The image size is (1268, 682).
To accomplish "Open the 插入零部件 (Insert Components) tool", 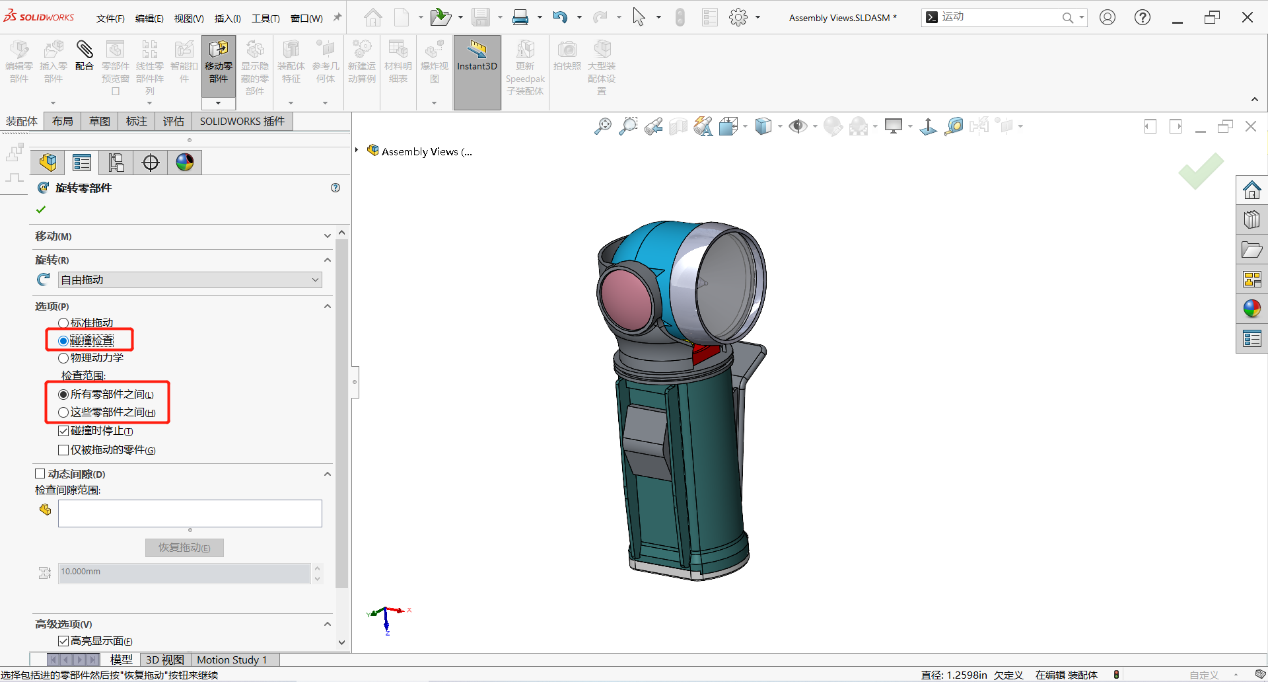I will 53,62.
